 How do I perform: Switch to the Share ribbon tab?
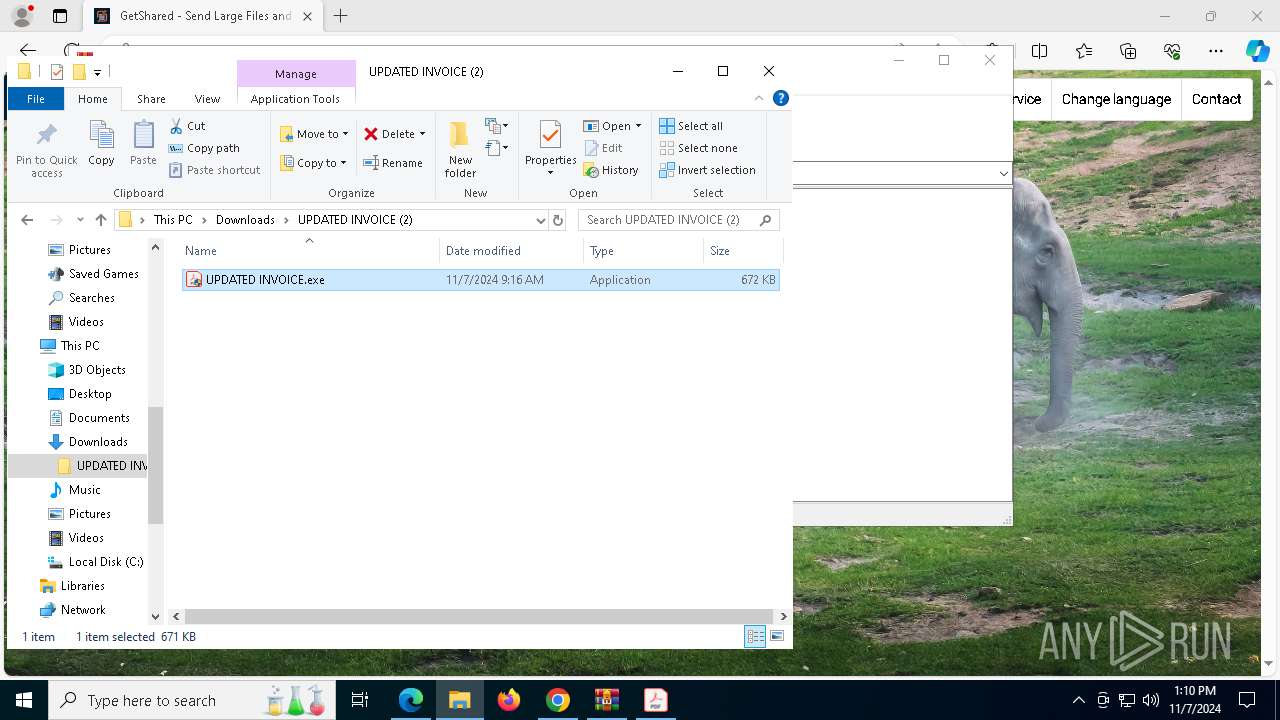151,99
